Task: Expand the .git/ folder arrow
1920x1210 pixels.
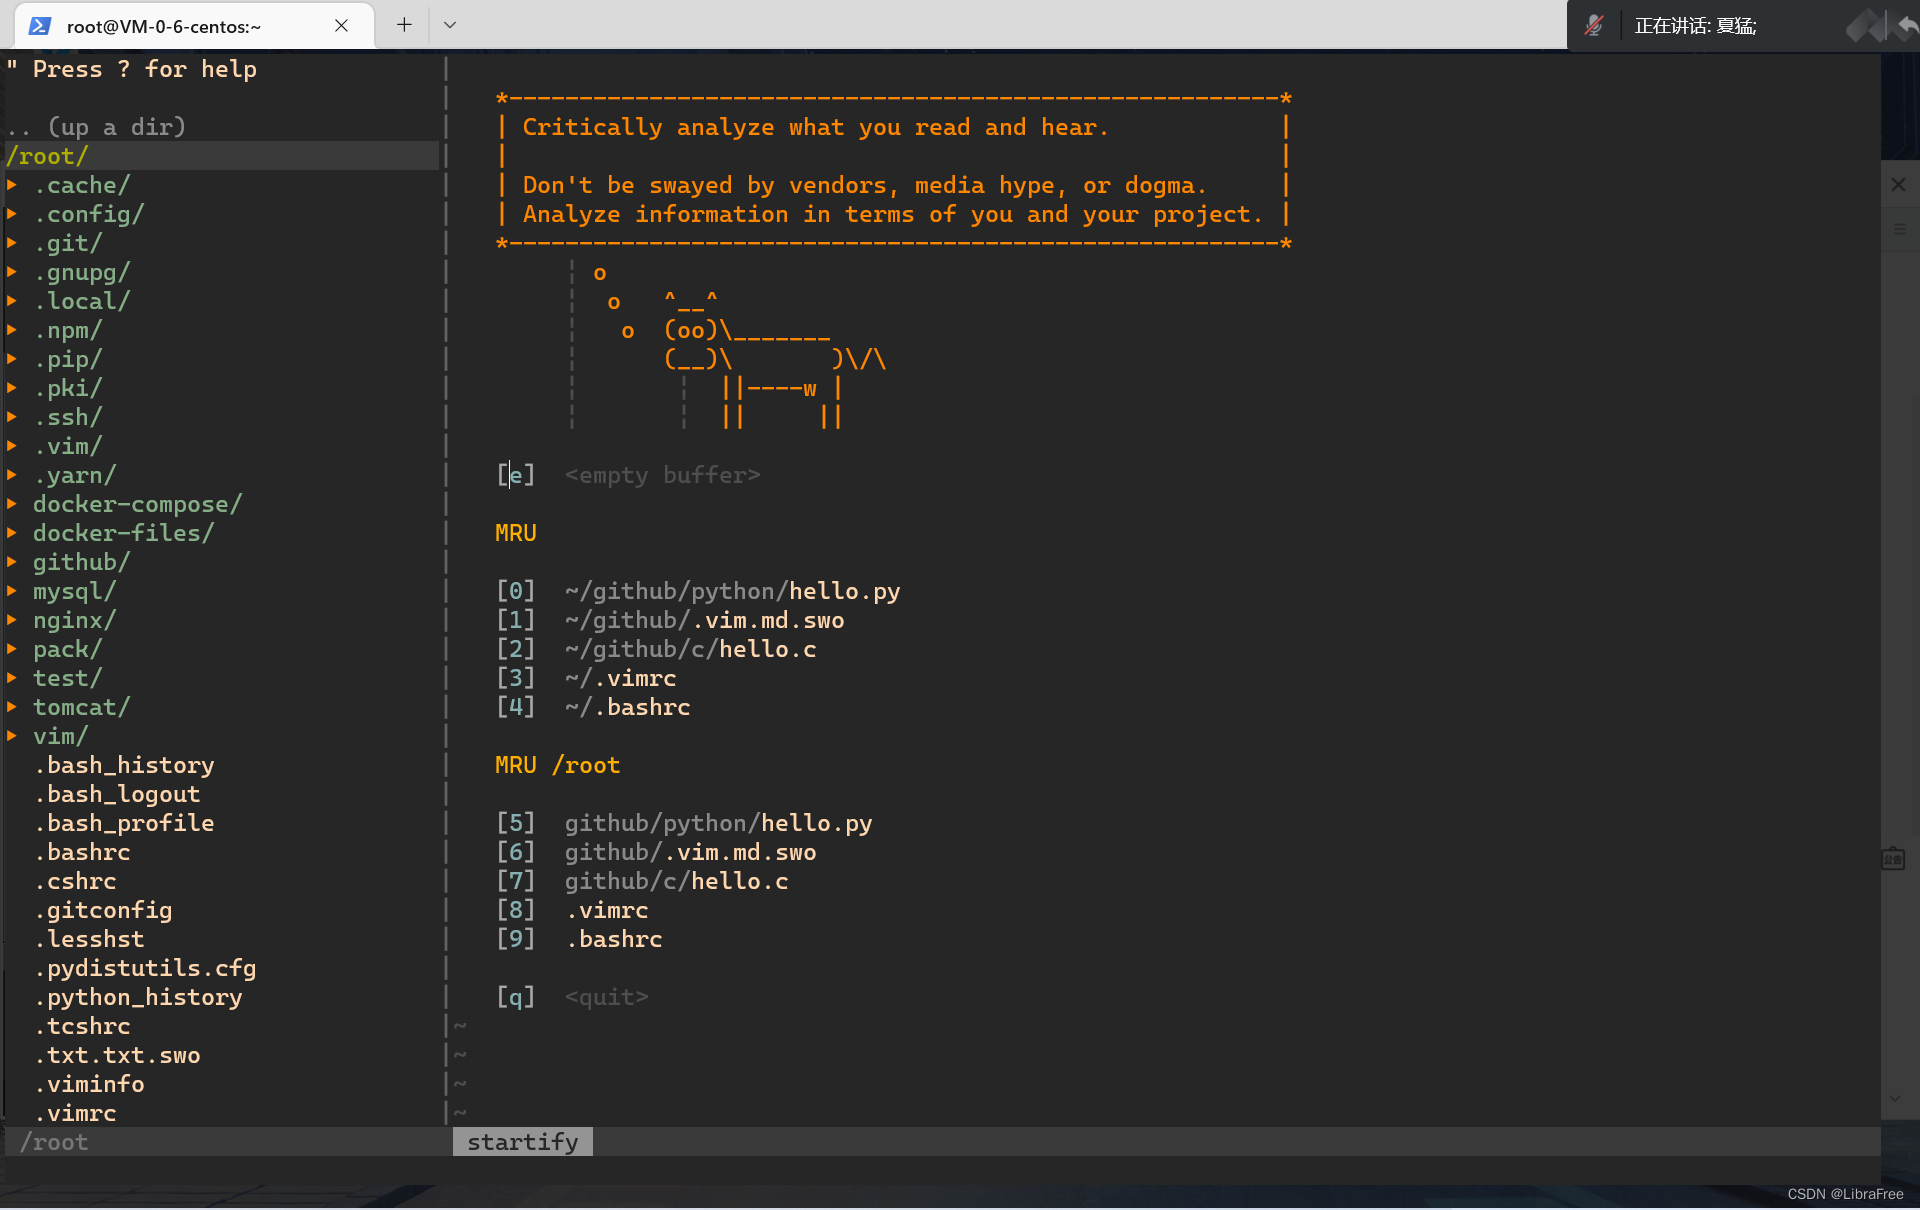Action: click(x=12, y=243)
